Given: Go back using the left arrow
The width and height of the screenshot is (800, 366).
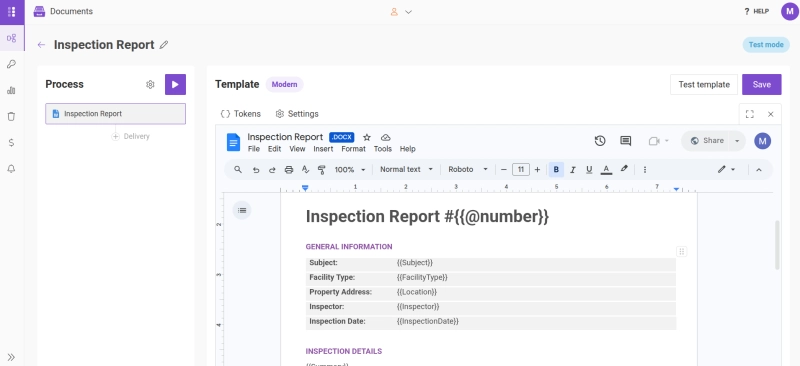Looking at the screenshot, I should (x=41, y=45).
